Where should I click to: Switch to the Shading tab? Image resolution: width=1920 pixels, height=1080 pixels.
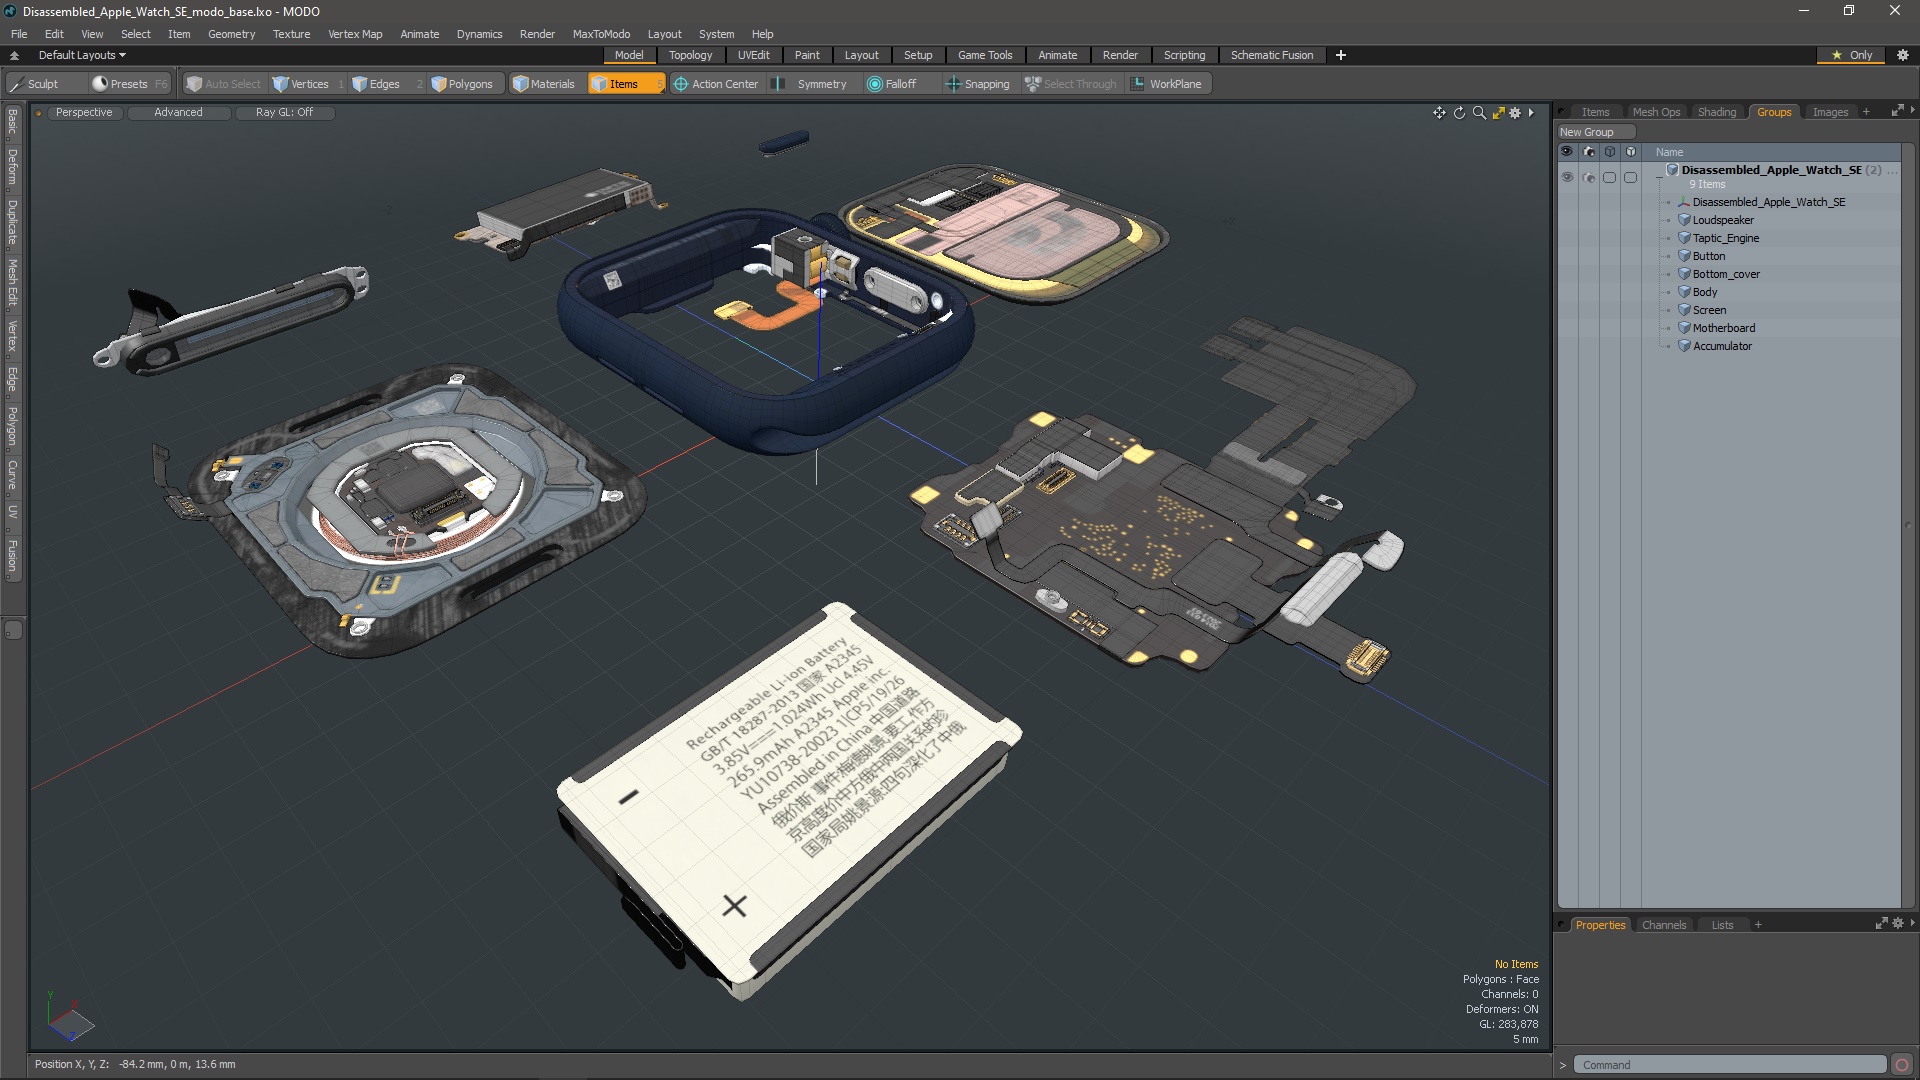click(x=1716, y=112)
